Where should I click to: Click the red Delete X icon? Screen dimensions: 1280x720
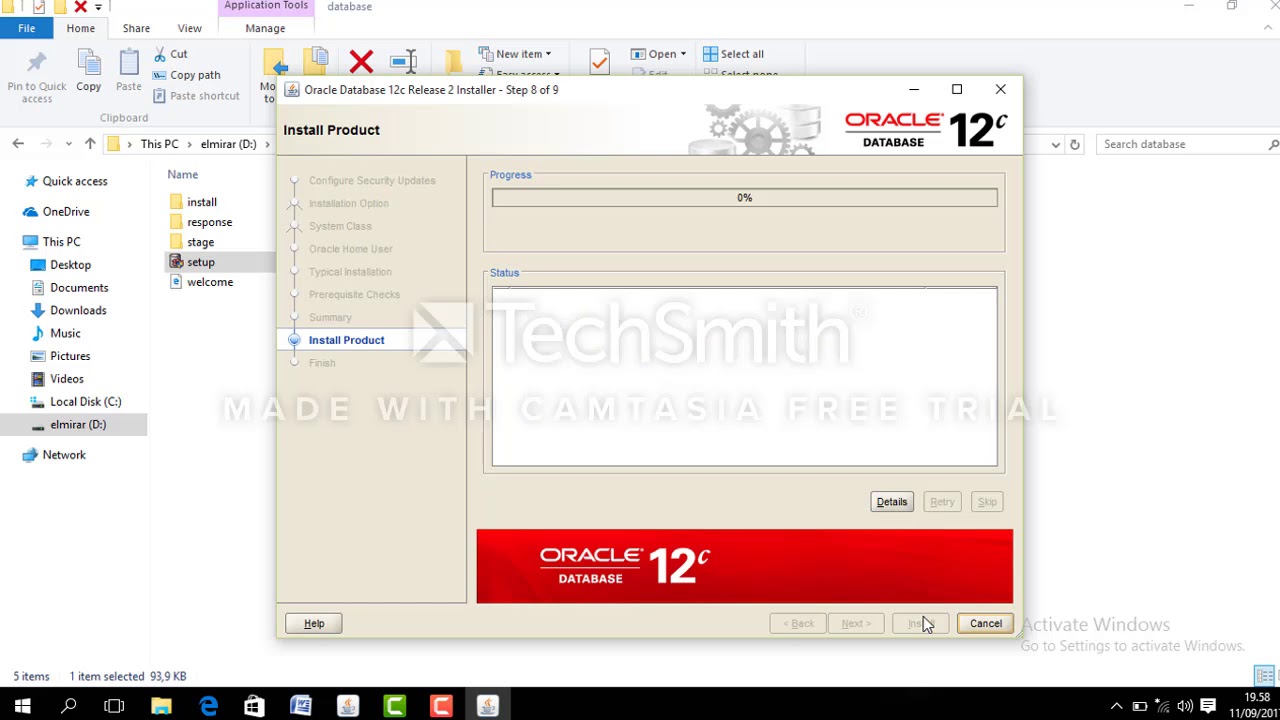(x=361, y=62)
